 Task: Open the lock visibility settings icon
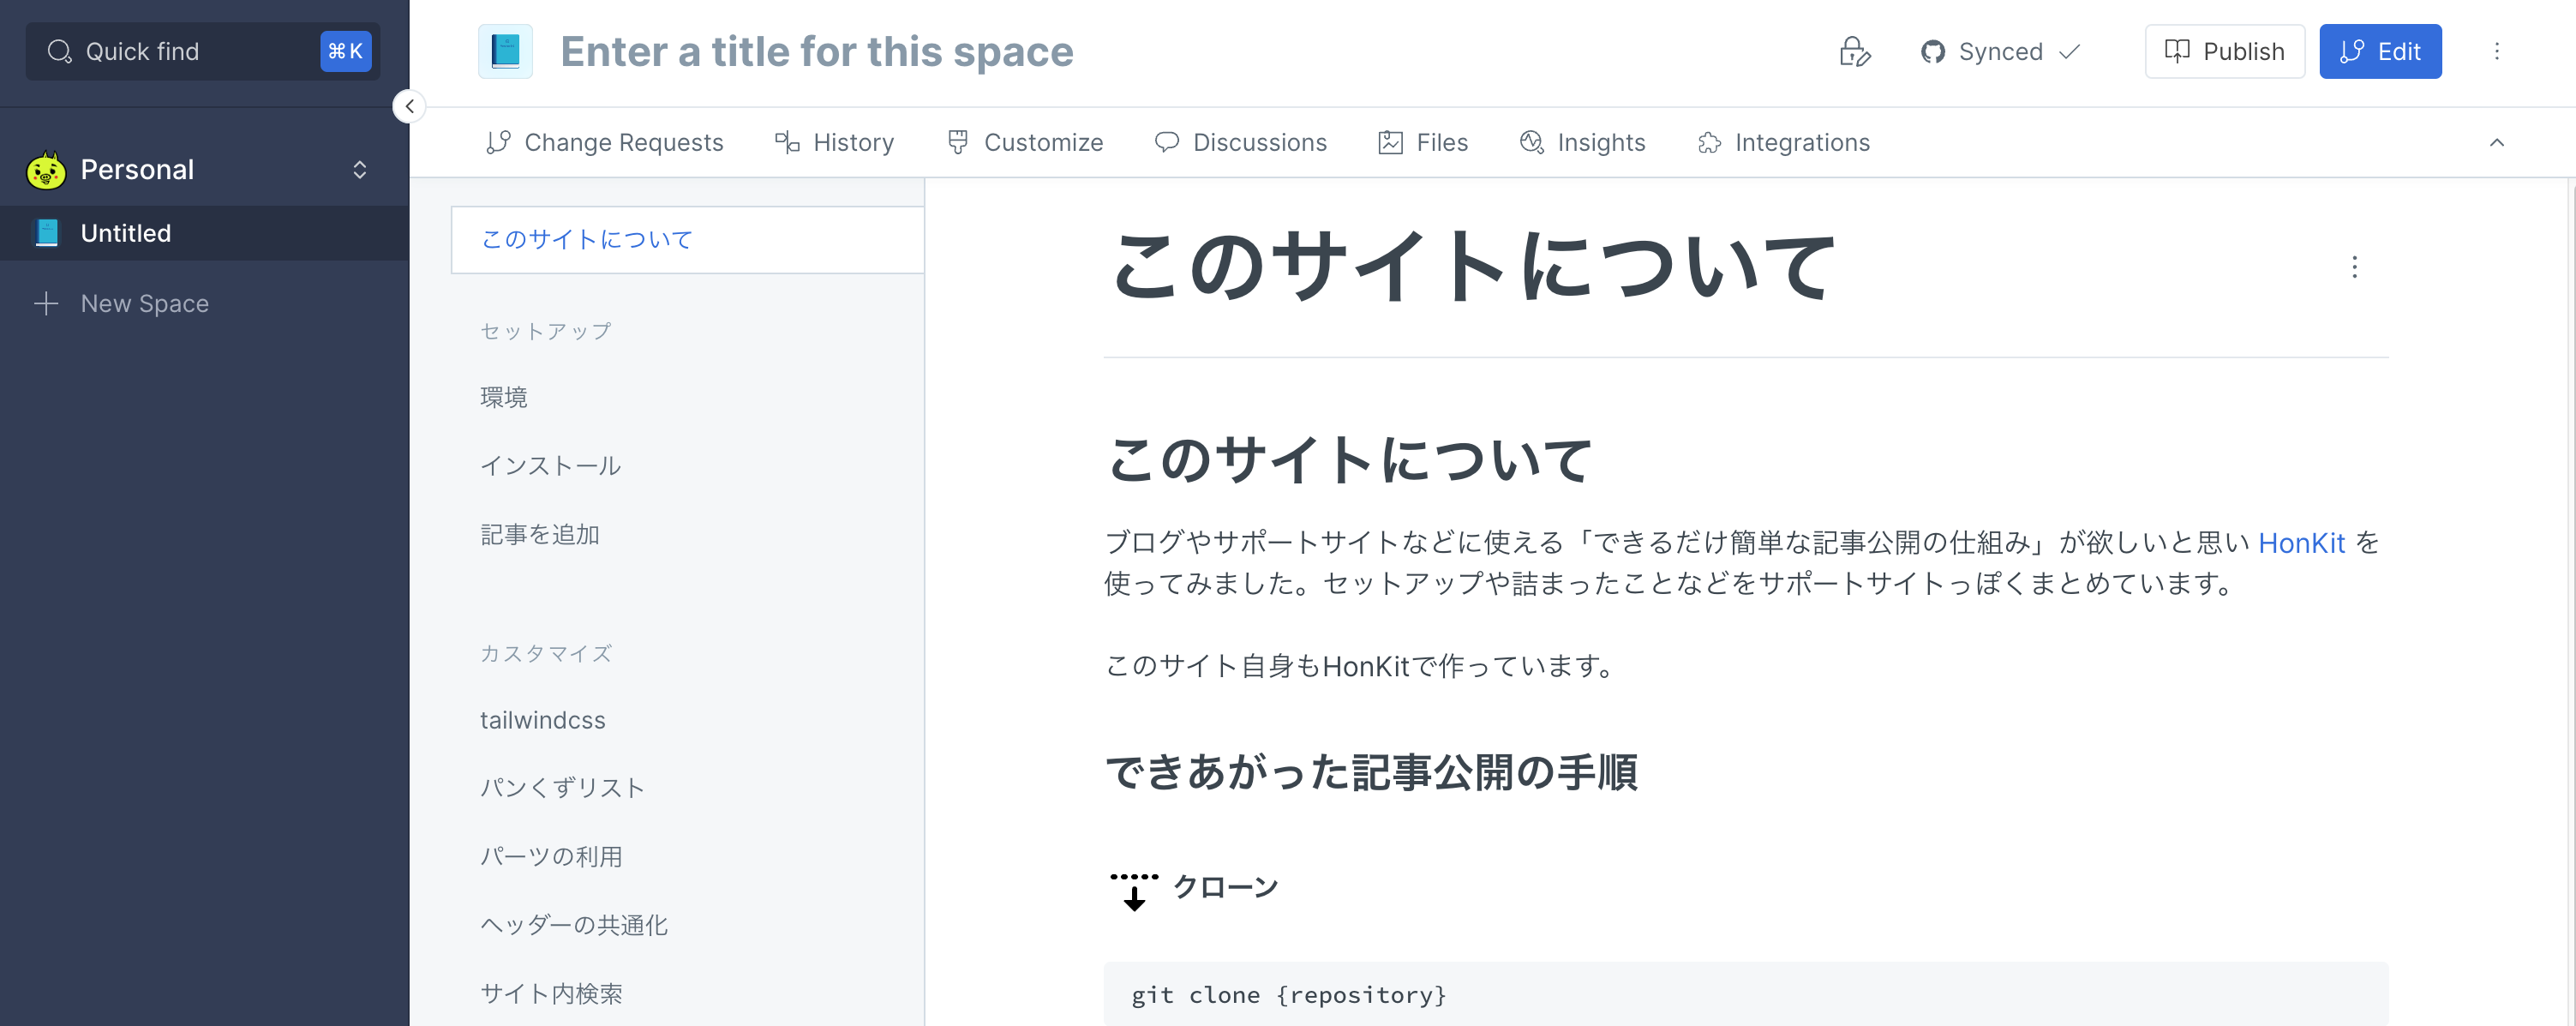point(1855,51)
